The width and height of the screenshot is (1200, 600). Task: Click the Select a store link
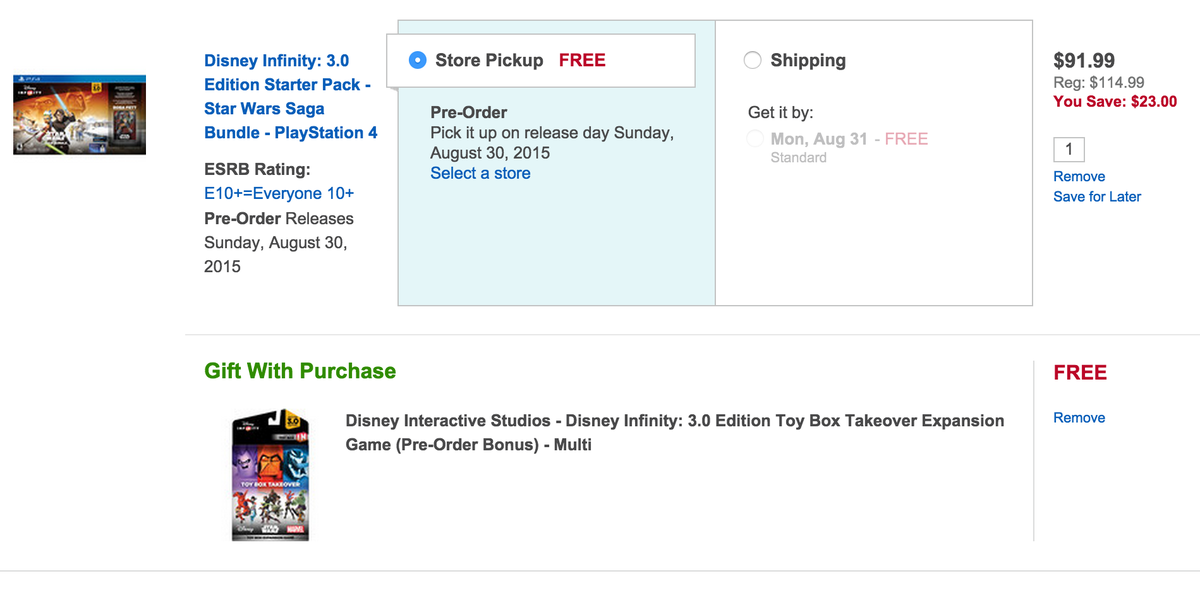[x=480, y=173]
